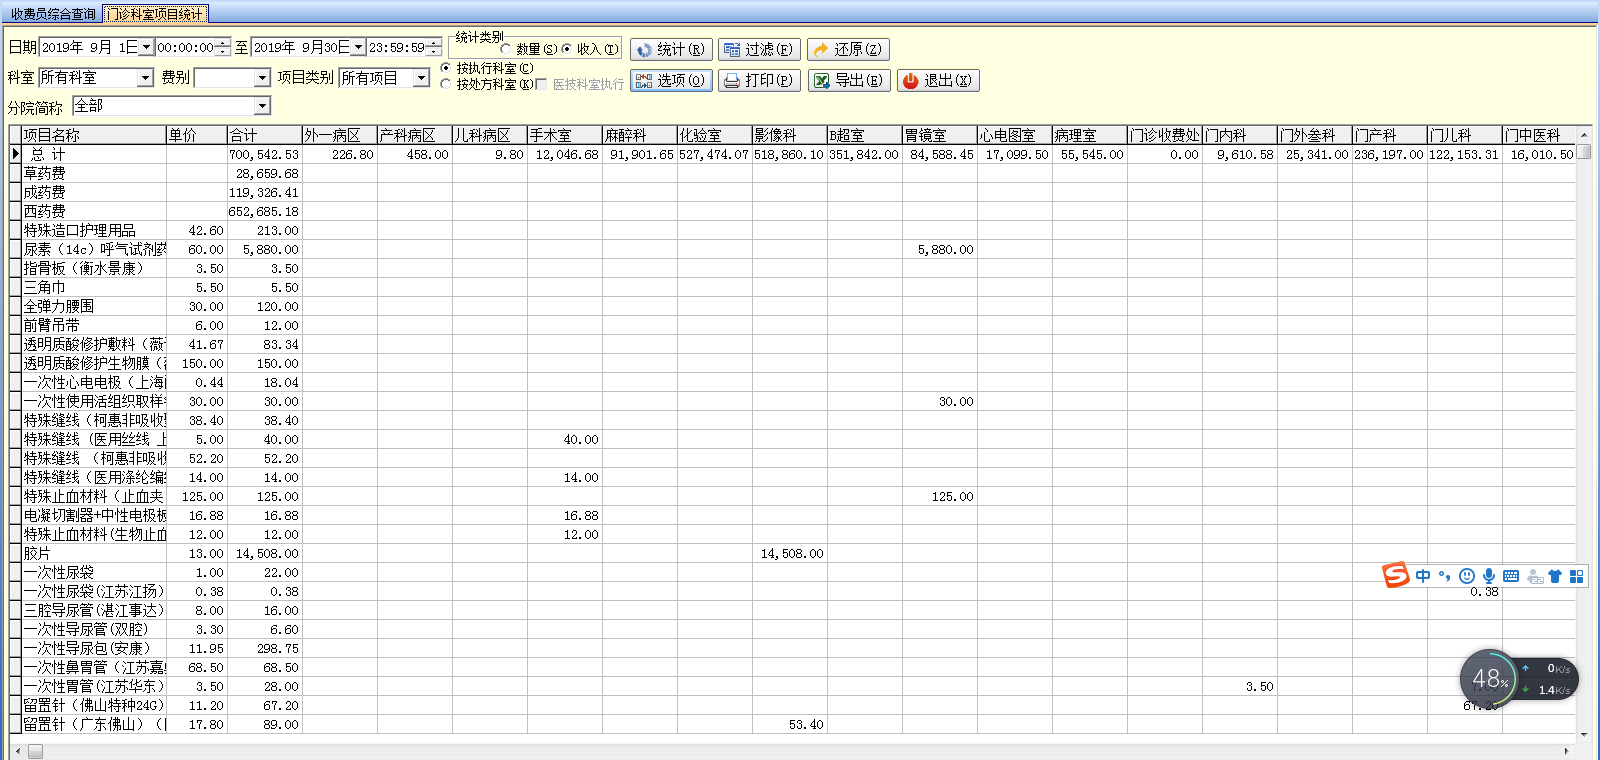Choose the 按处方科室(K) radio option

click(446, 84)
